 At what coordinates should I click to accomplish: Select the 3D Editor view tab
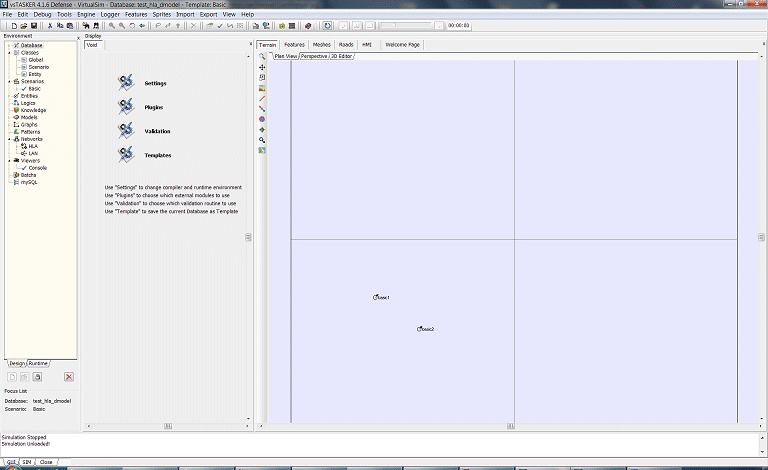click(x=342, y=56)
